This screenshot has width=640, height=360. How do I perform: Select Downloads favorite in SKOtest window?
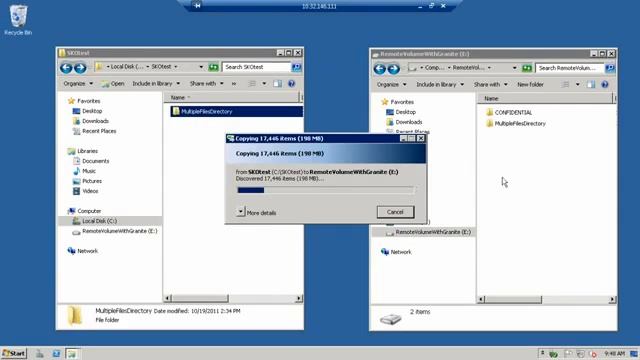point(91,121)
